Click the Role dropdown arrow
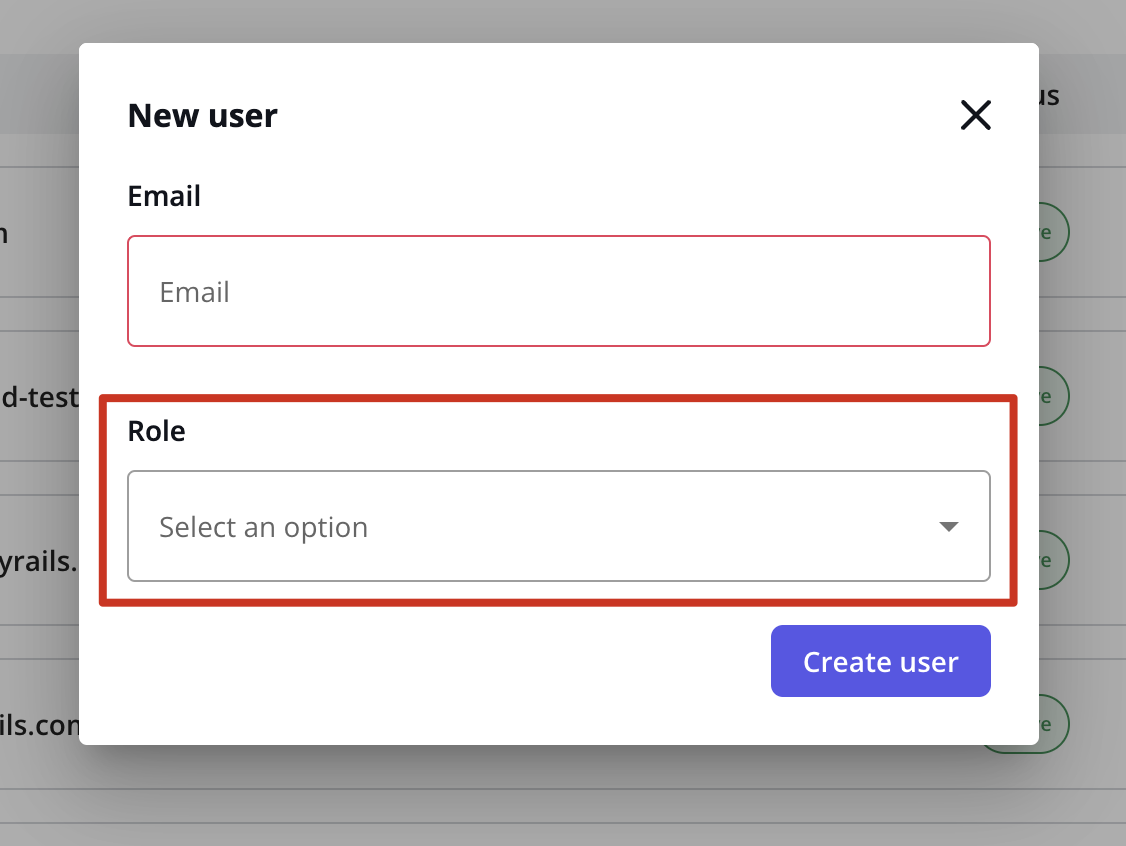 949,526
